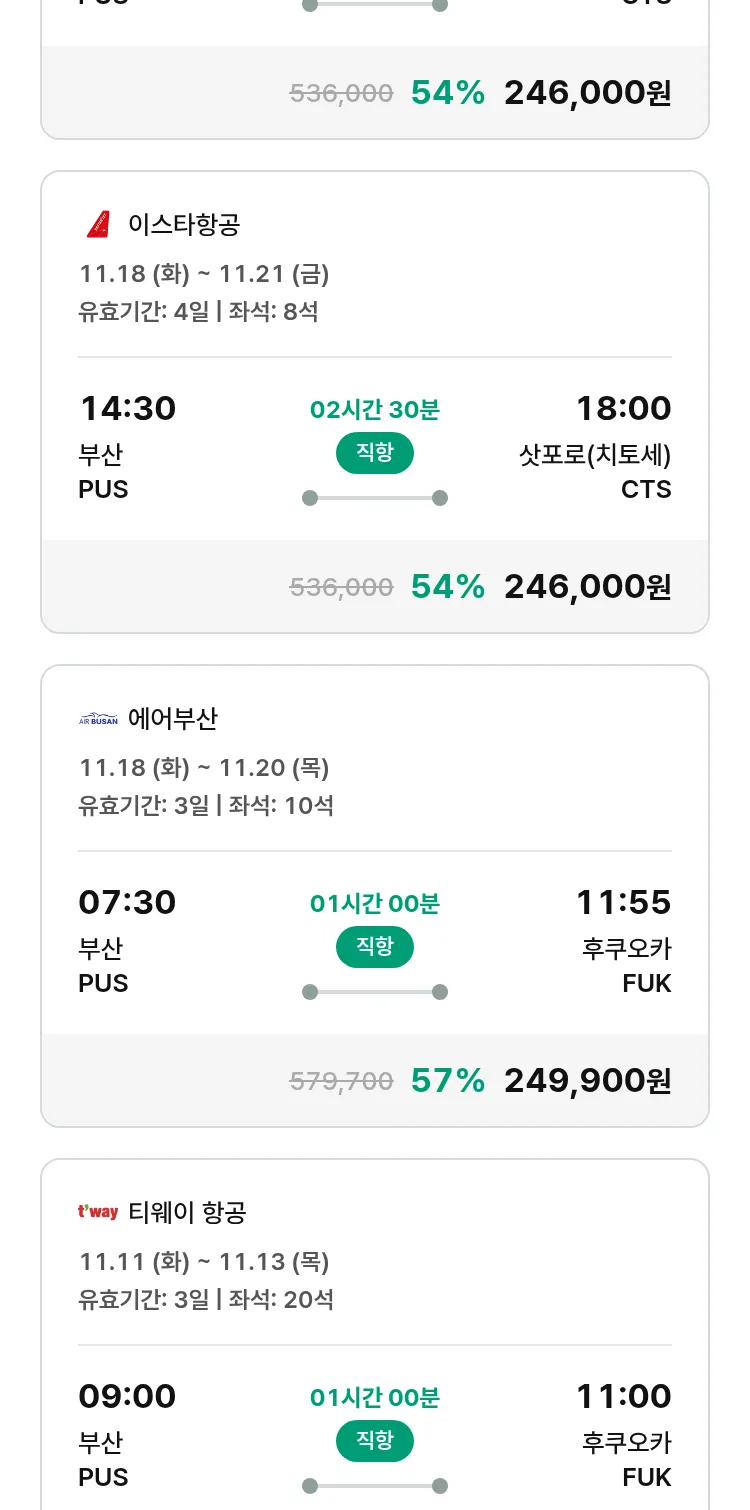Open the 티웨이 항공 airline name
Screen dimensions: 750x1510
pos(187,1213)
